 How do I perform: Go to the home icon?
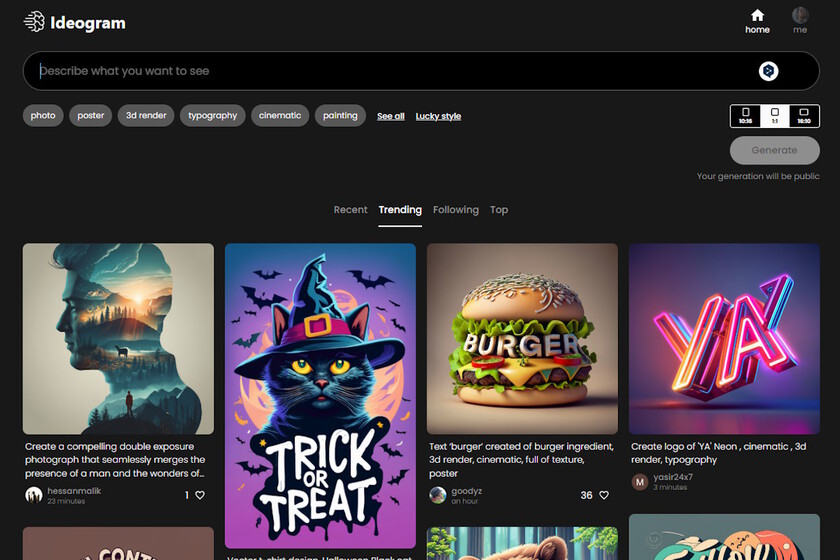(x=757, y=15)
